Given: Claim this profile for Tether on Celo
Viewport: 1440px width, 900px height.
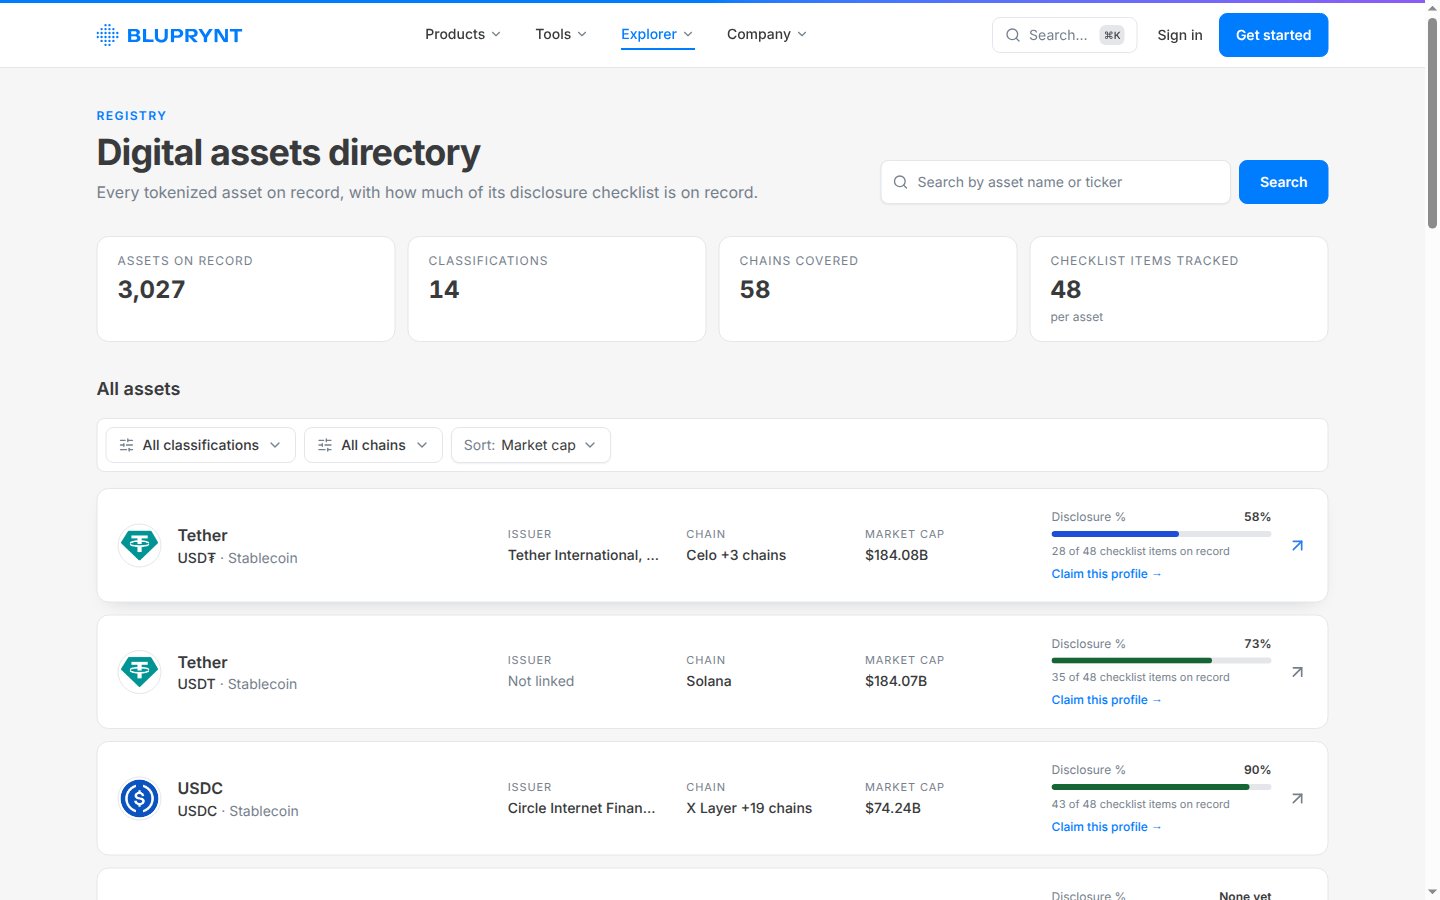Looking at the screenshot, I should [x=1106, y=574].
